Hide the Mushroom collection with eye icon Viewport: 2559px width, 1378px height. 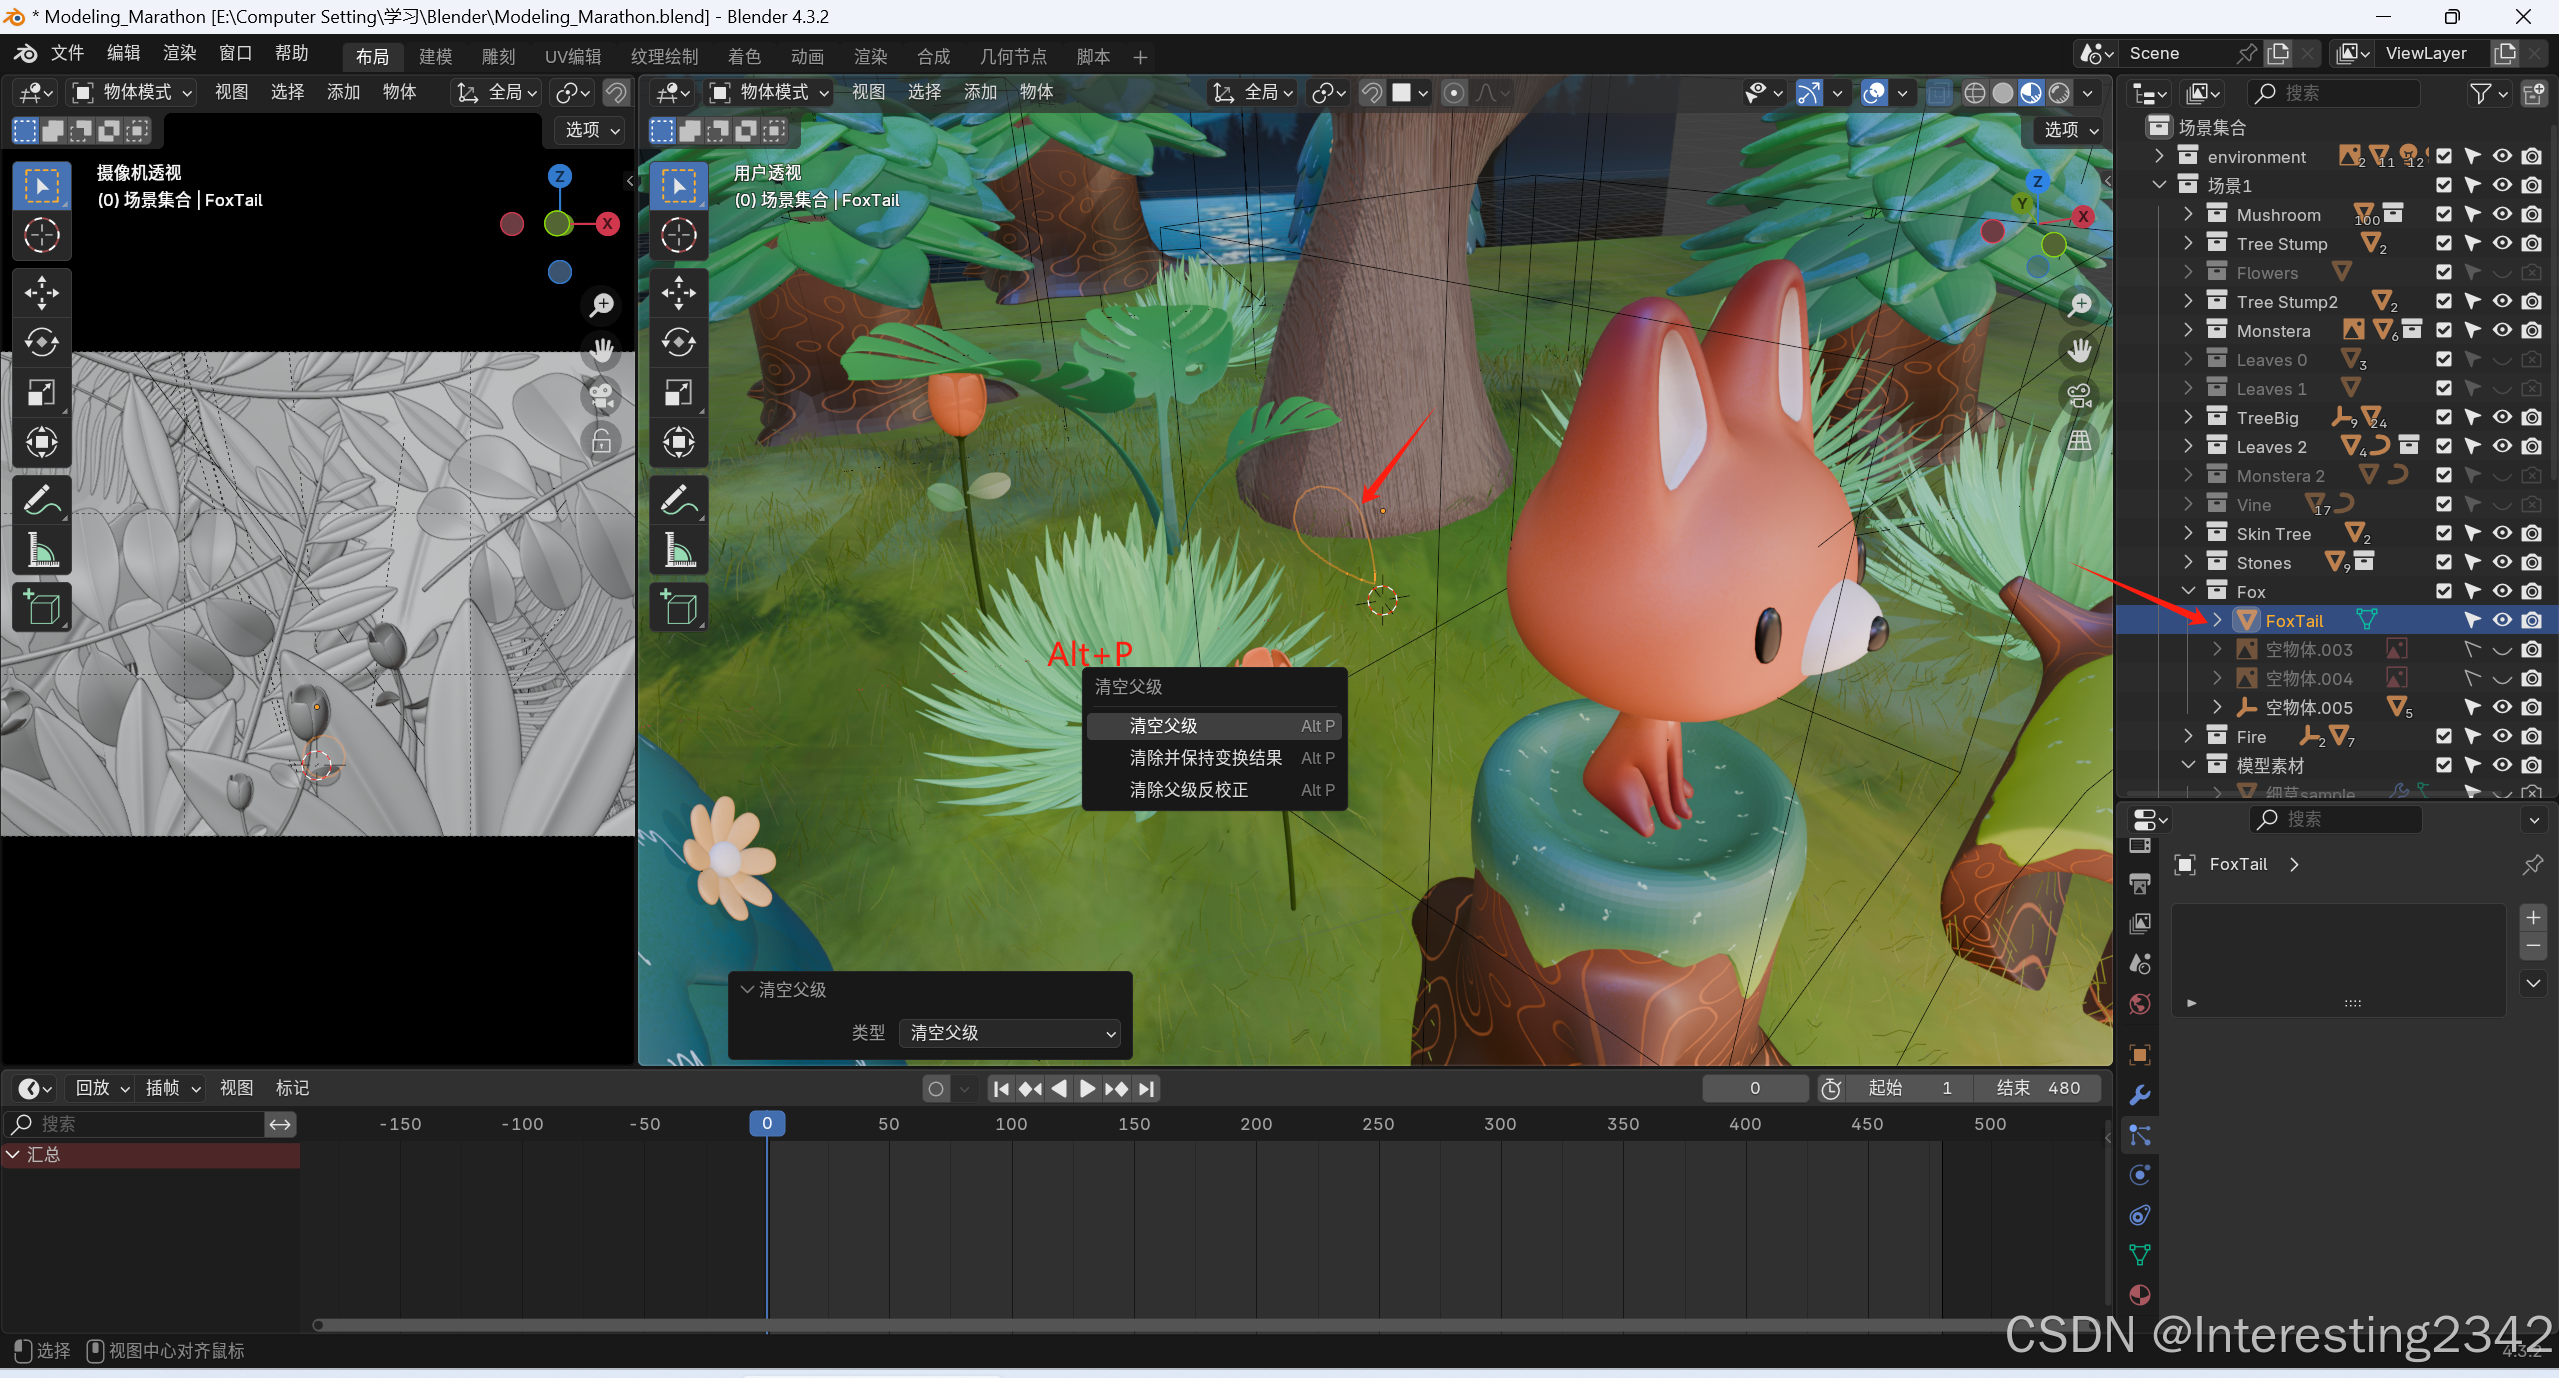tap(2501, 214)
